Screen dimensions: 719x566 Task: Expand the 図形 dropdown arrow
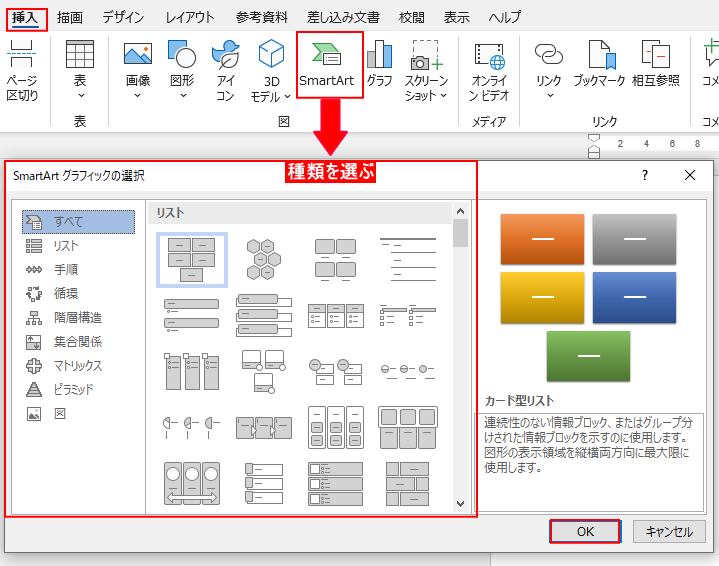pyautogui.click(x=183, y=96)
